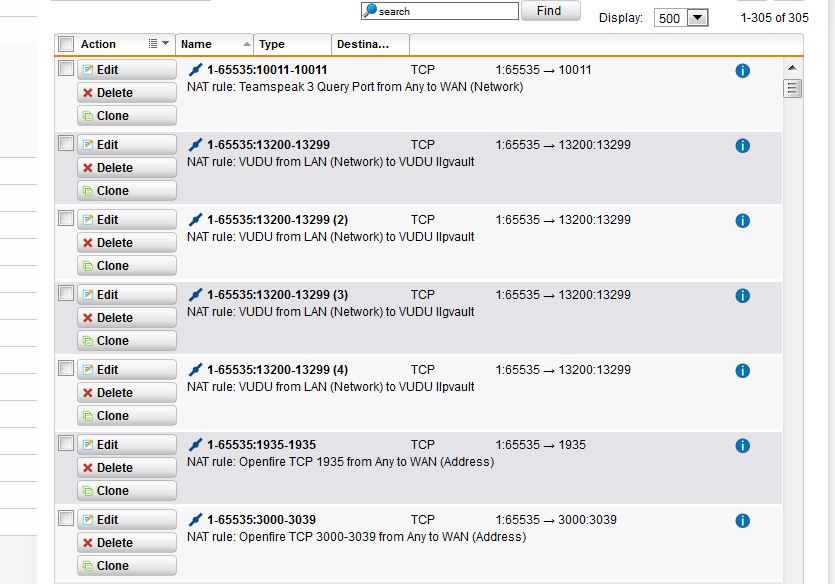Screen dimensions: 835x584
Task: Click the rule name '1-65535:3000-3039'
Action: 261,520
